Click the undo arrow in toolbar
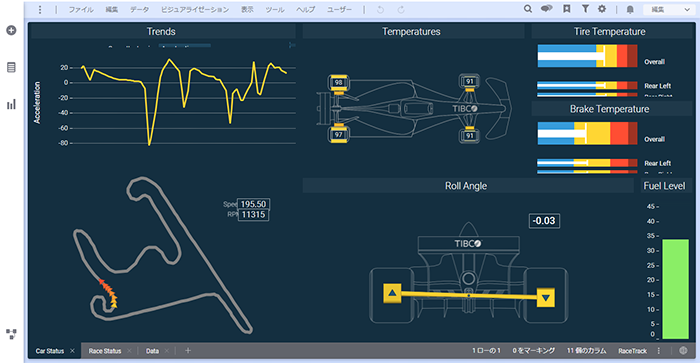 pyautogui.click(x=380, y=9)
